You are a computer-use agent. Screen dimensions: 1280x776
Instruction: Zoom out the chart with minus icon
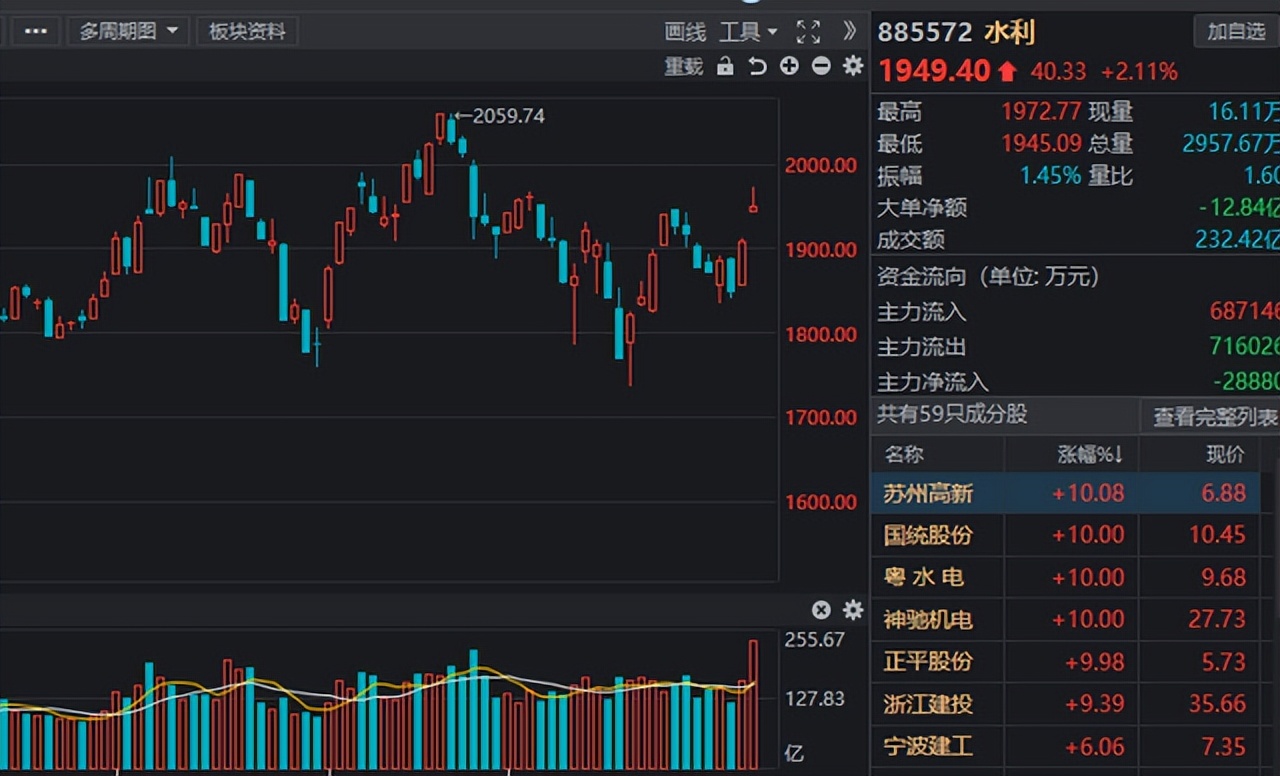tap(821, 67)
